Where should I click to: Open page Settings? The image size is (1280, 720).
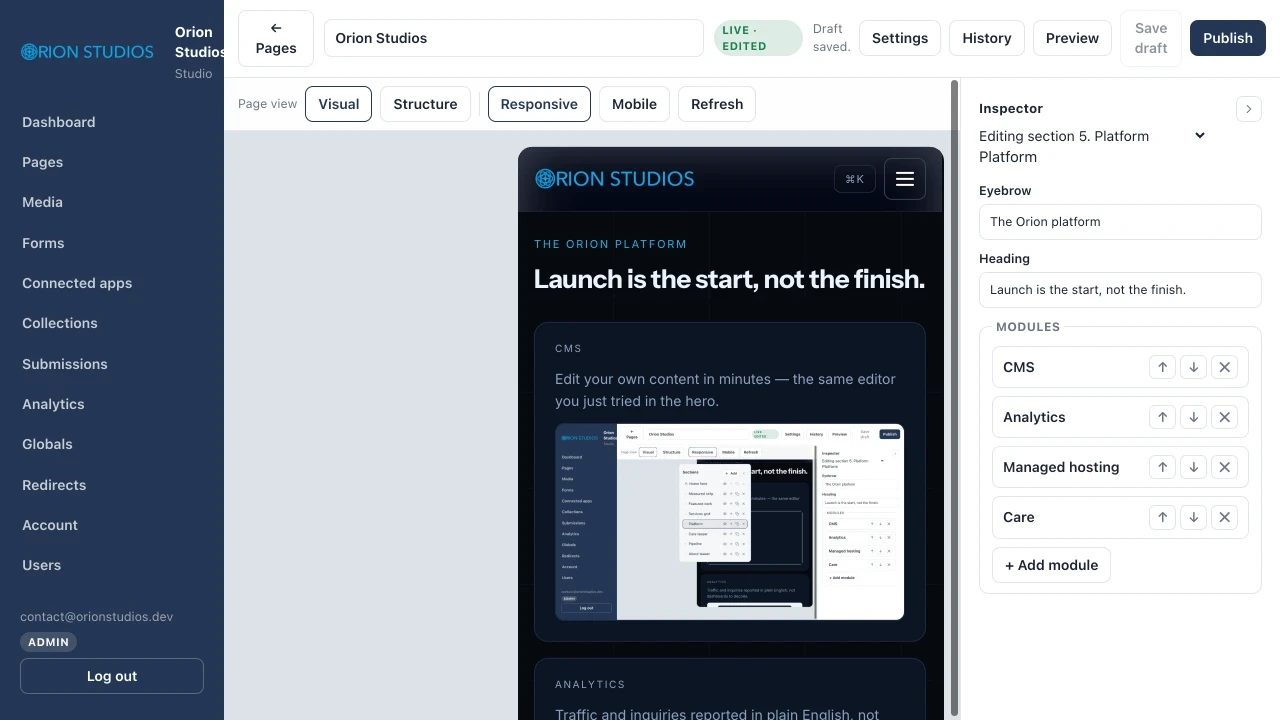[900, 38]
